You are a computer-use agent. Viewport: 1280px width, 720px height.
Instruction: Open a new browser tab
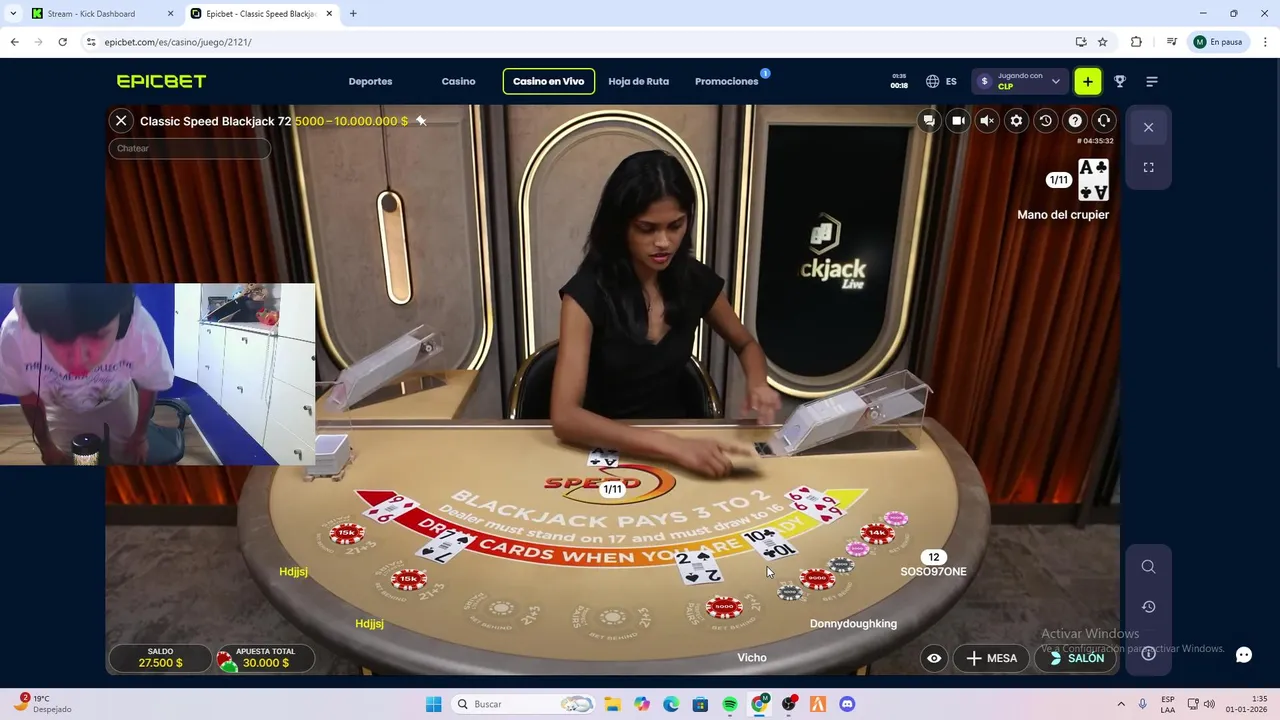pos(353,14)
